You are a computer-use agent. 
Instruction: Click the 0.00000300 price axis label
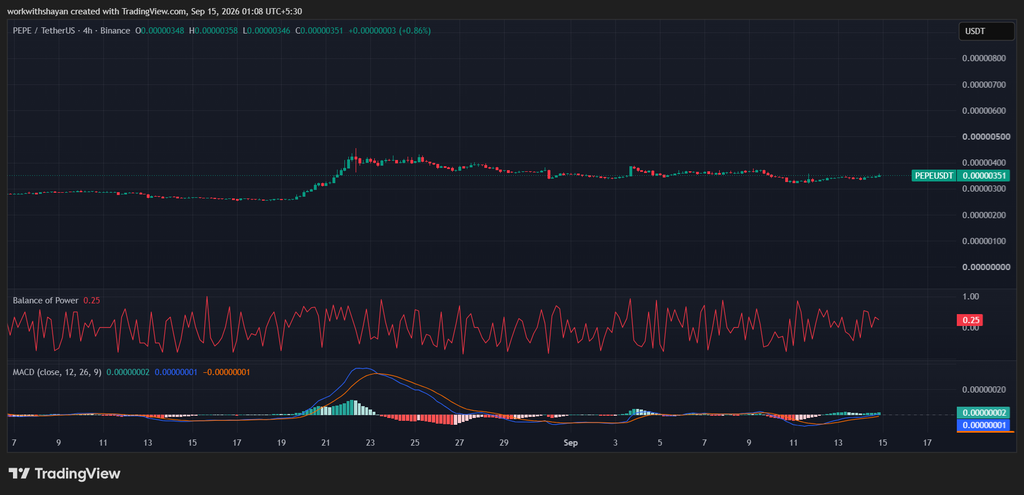tap(984, 189)
